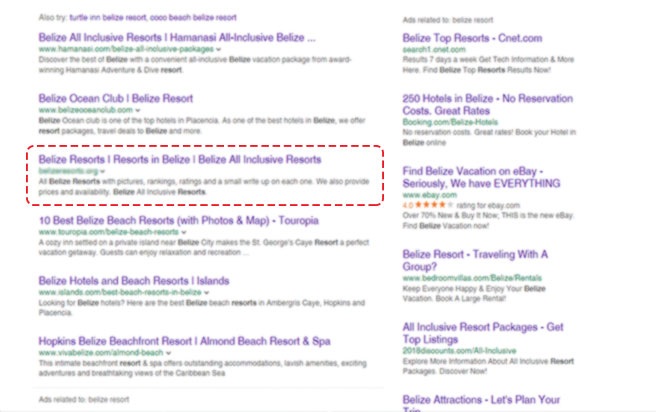Expand dropdown arrow beside belizeoceanclub.com URL

[x=138, y=110]
